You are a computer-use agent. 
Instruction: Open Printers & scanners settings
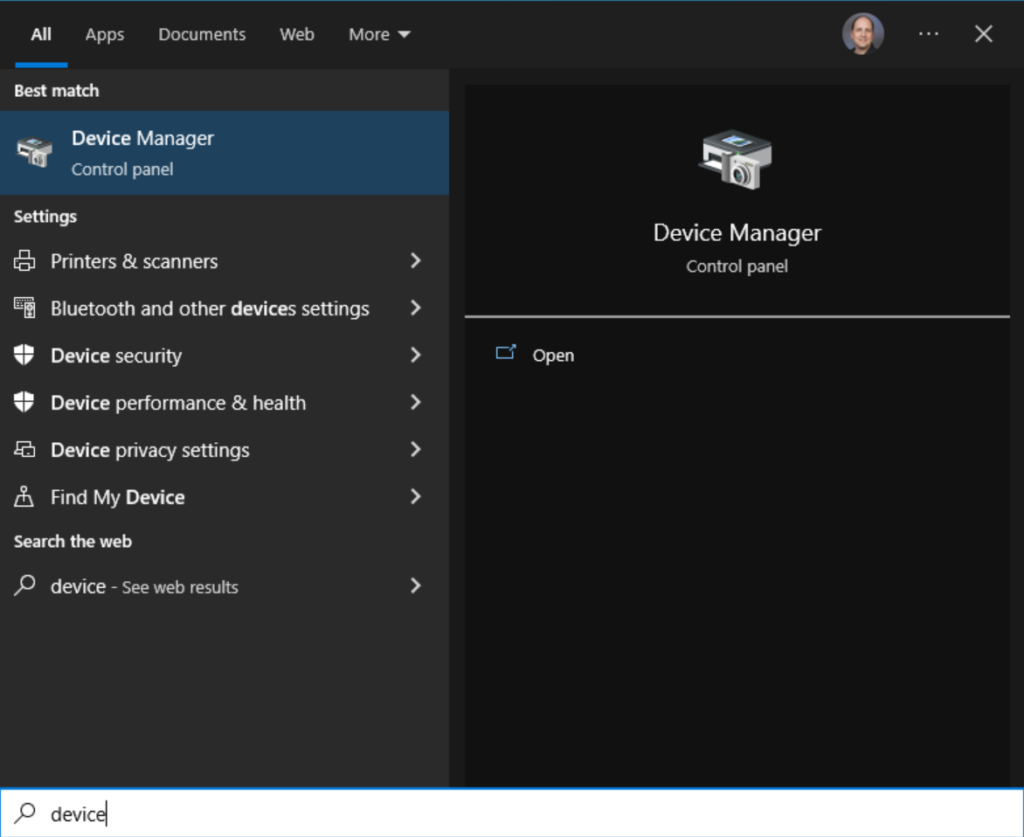(x=225, y=261)
